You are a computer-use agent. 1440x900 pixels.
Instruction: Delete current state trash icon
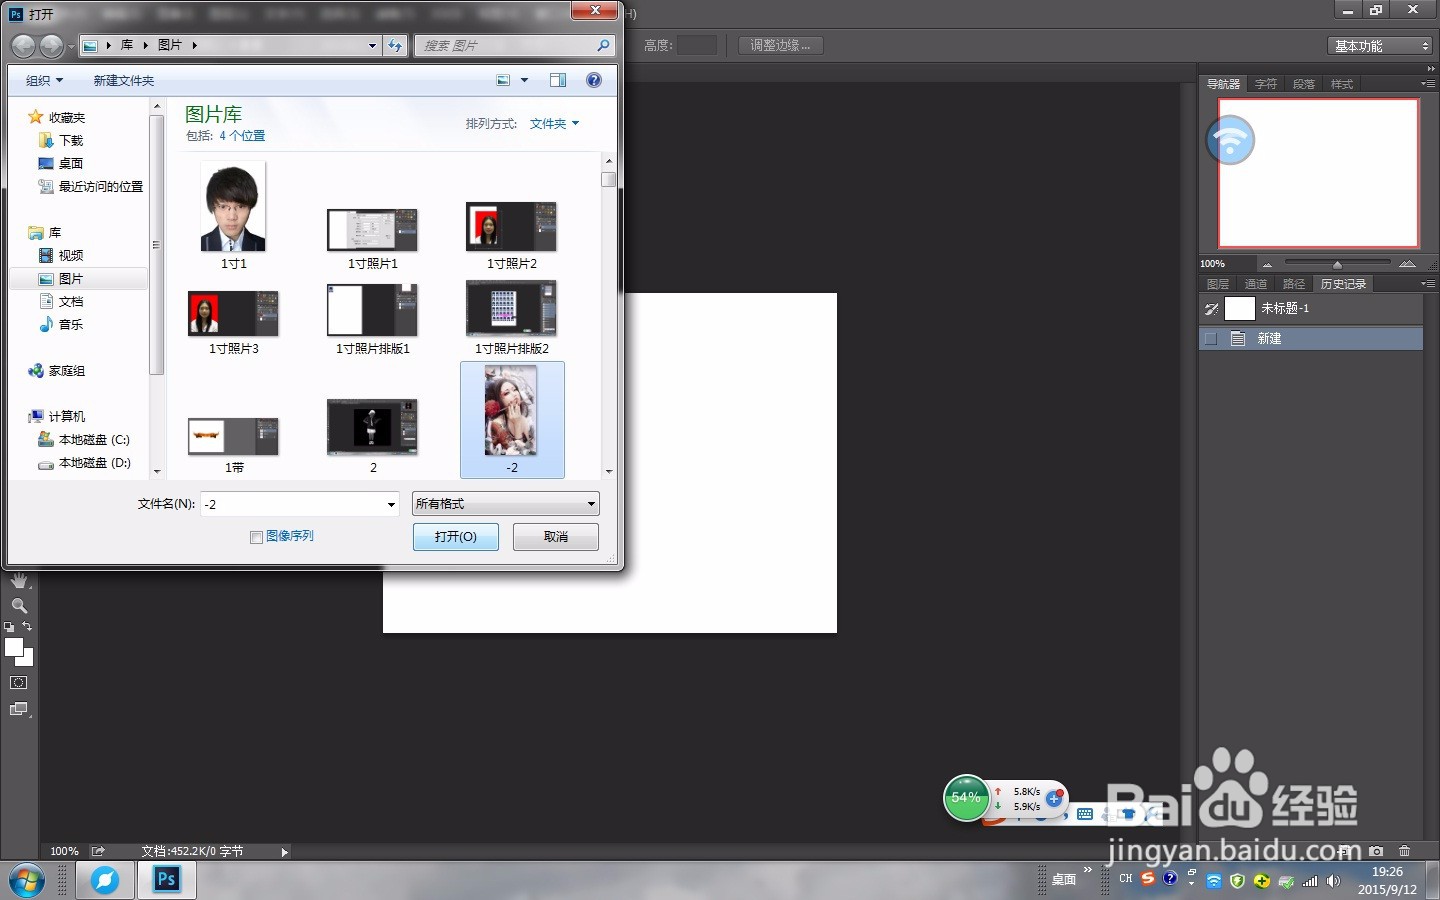pos(1404,851)
